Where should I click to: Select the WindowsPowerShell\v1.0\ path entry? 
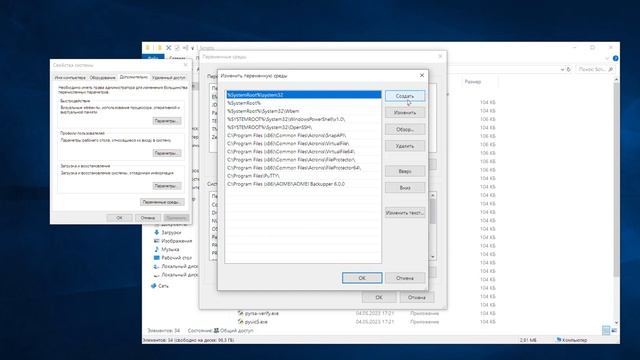304,119
